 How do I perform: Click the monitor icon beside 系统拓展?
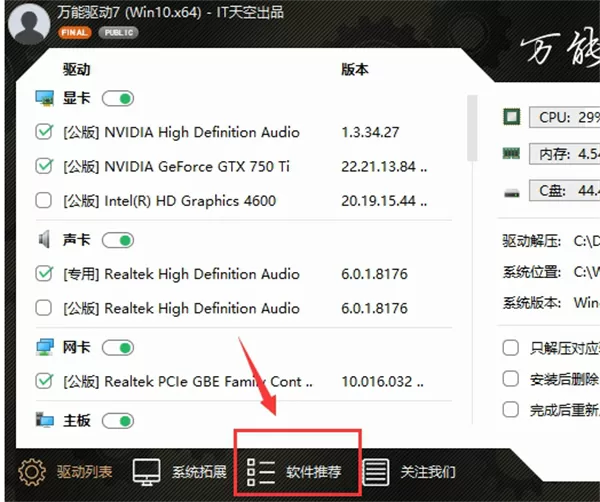(147, 472)
